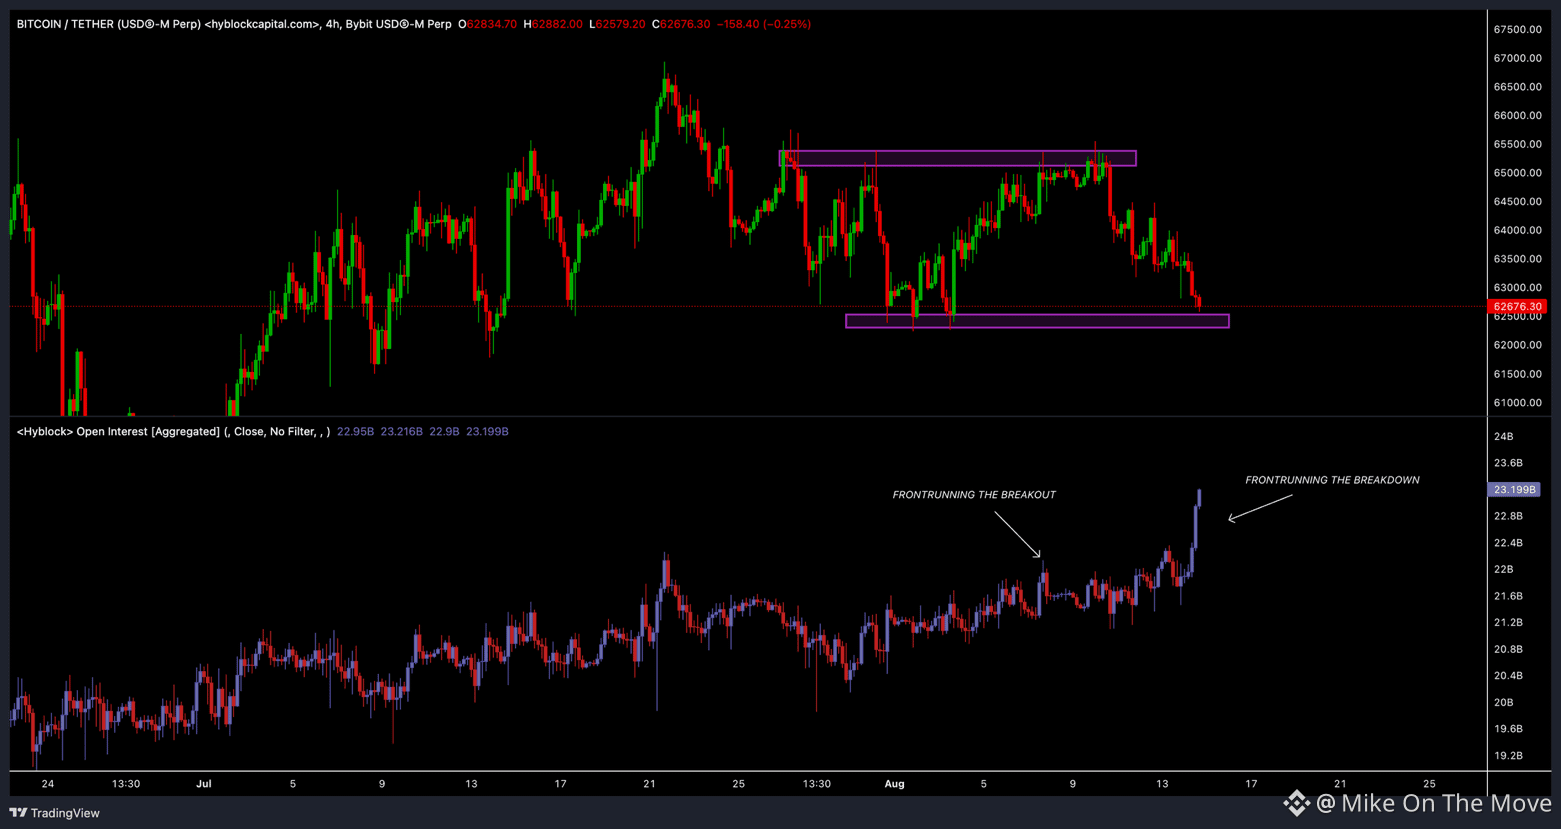Screen dimensions: 1561x829
Task: Click the 63500.00 price axis label
Action: click(x=1517, y=259)
